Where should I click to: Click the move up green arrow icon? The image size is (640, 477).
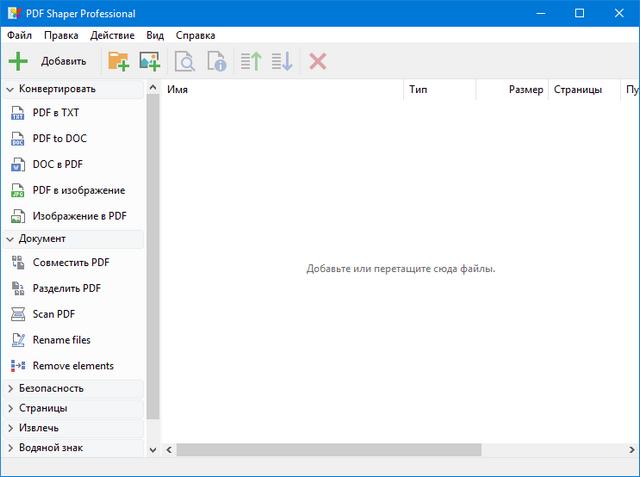250,62
